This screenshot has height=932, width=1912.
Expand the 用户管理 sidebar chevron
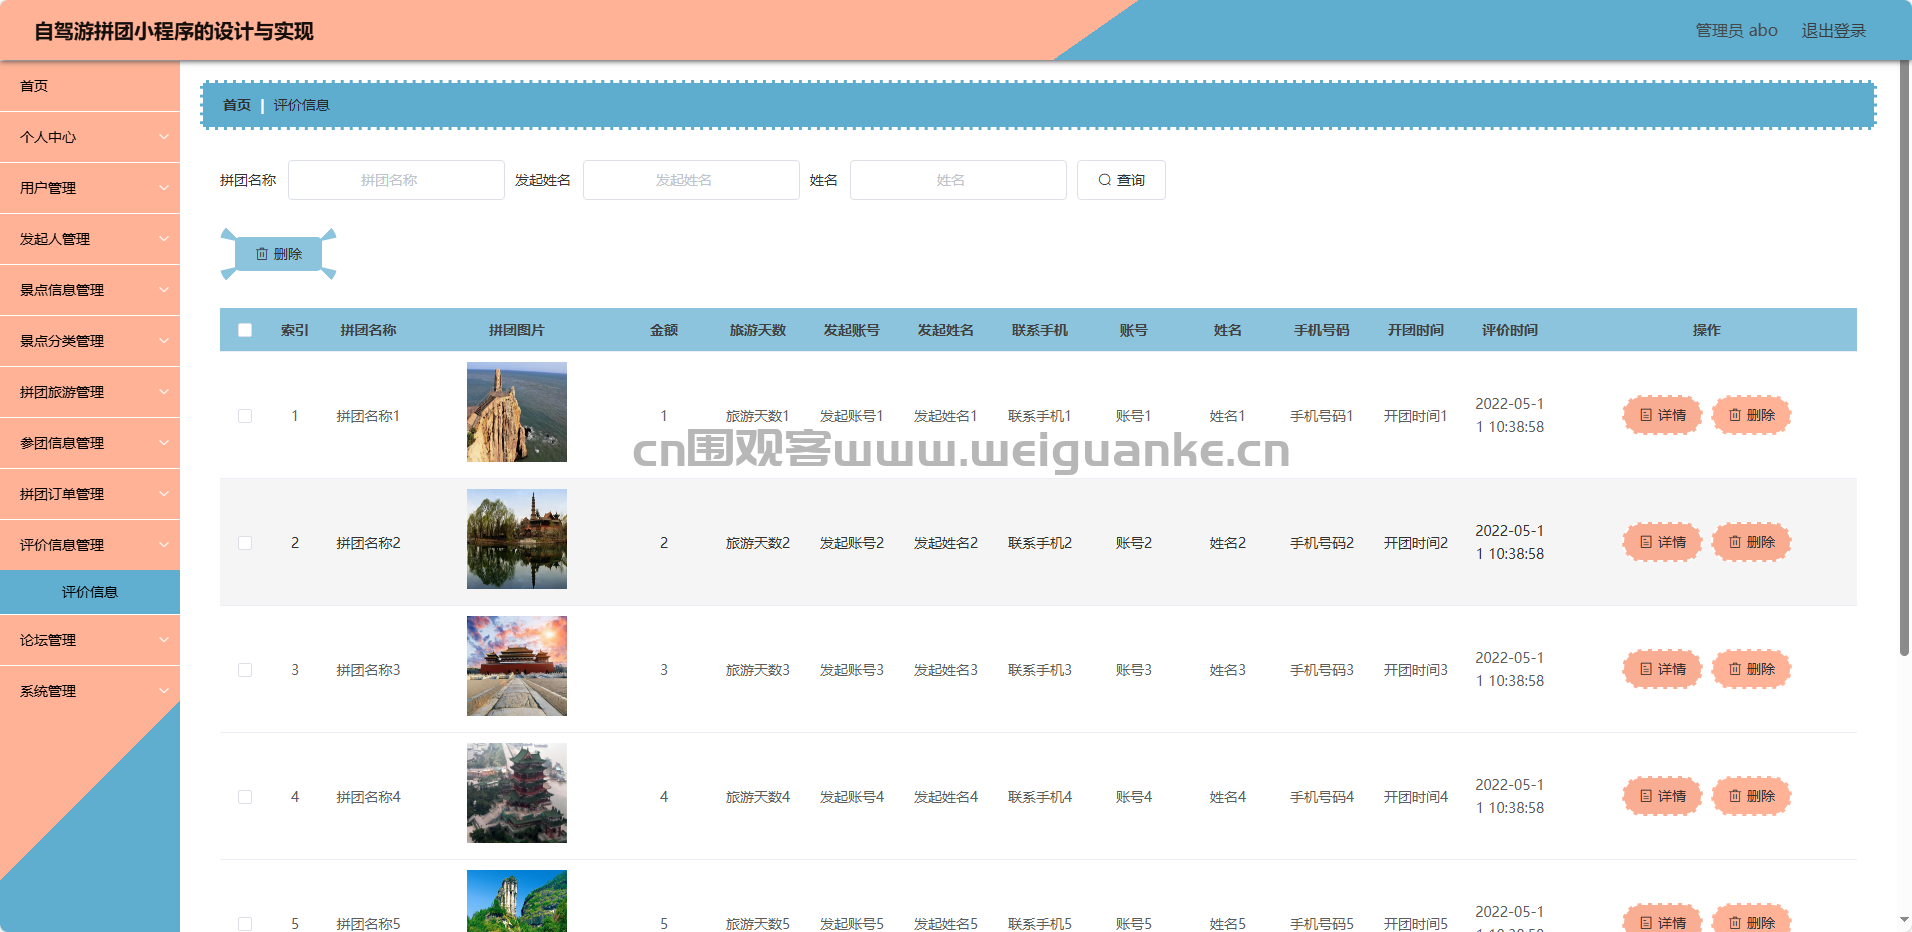tap(164, 188)
